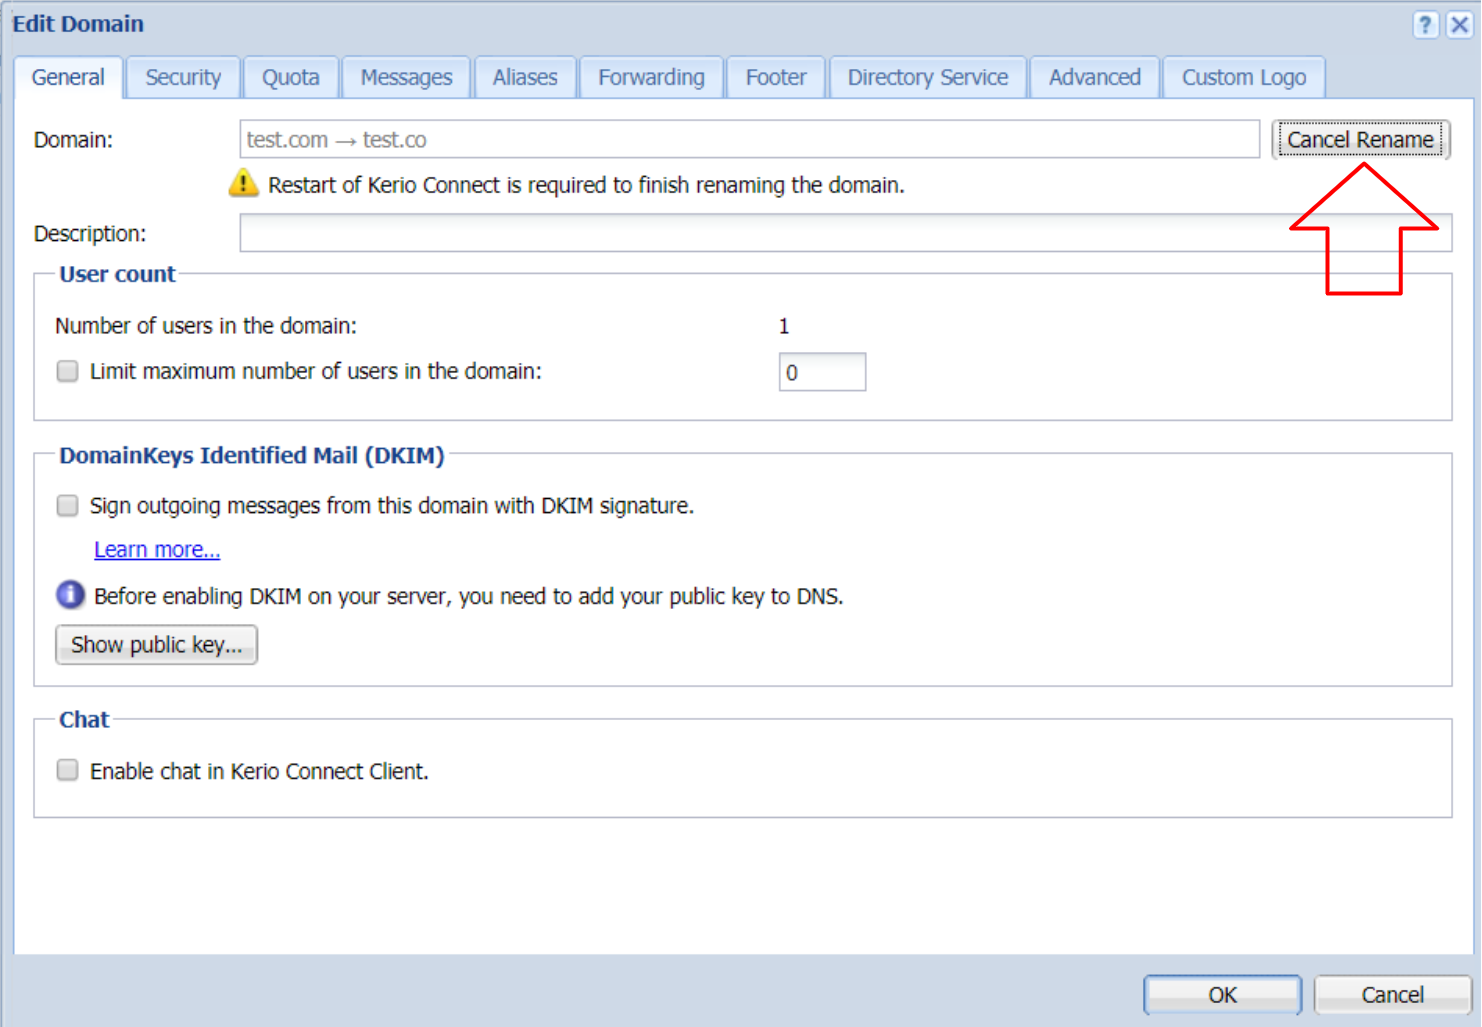Click the yellow warning icon about restart
The height and width of the screenshot is (1027, 1482).
click(243, 183)
